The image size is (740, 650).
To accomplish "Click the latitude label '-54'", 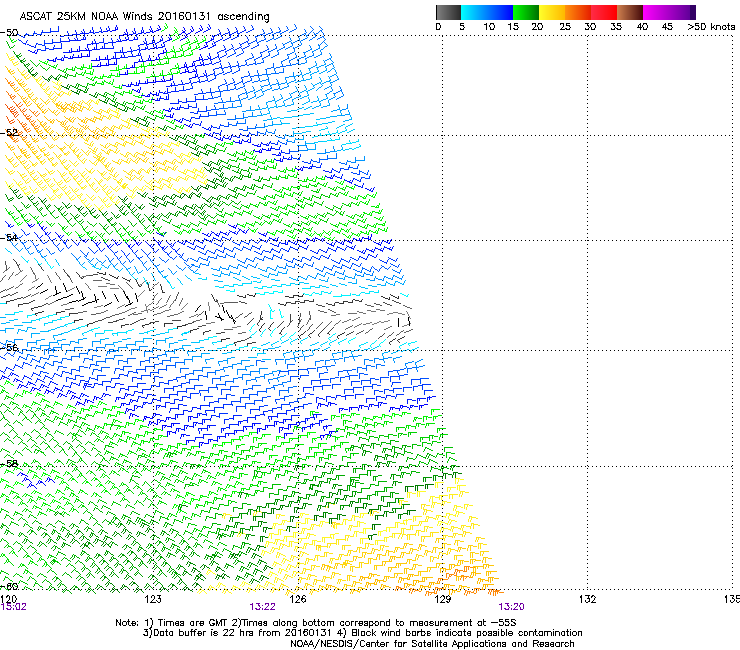I will click(9, 237).
